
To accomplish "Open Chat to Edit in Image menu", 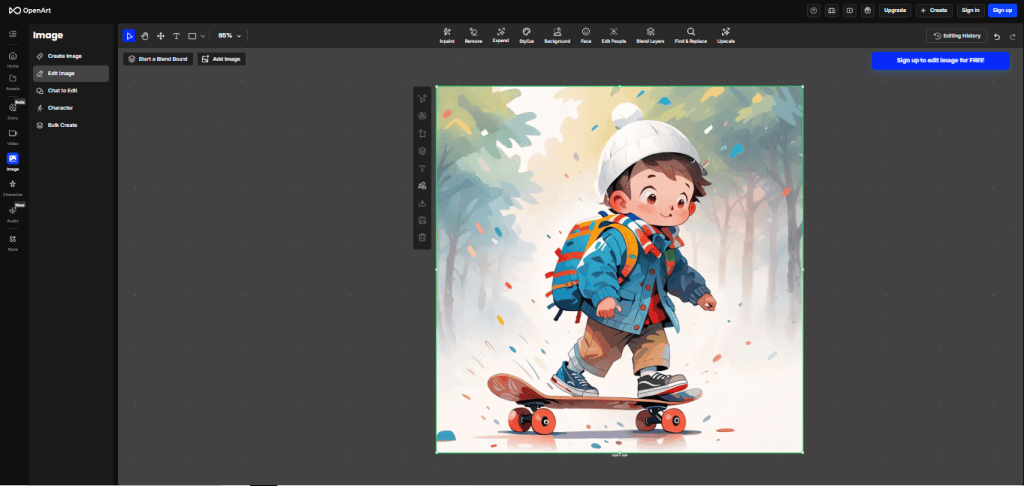I will 62,90.
